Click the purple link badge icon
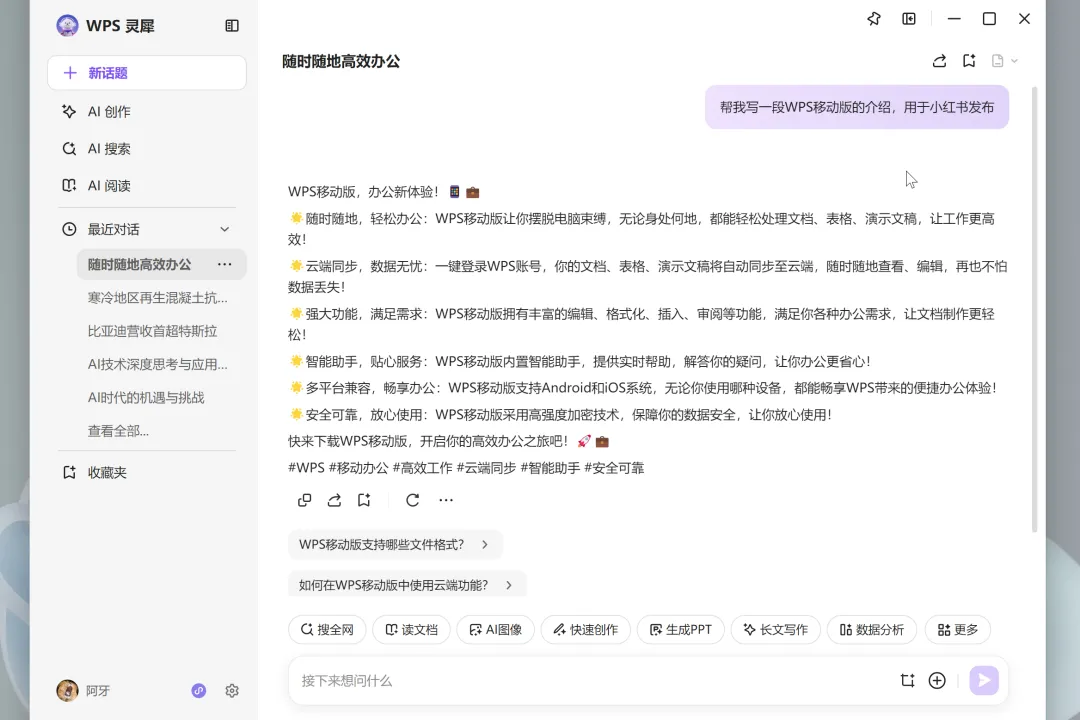The height and width of the screenshot is (720, 1080). 198,690
